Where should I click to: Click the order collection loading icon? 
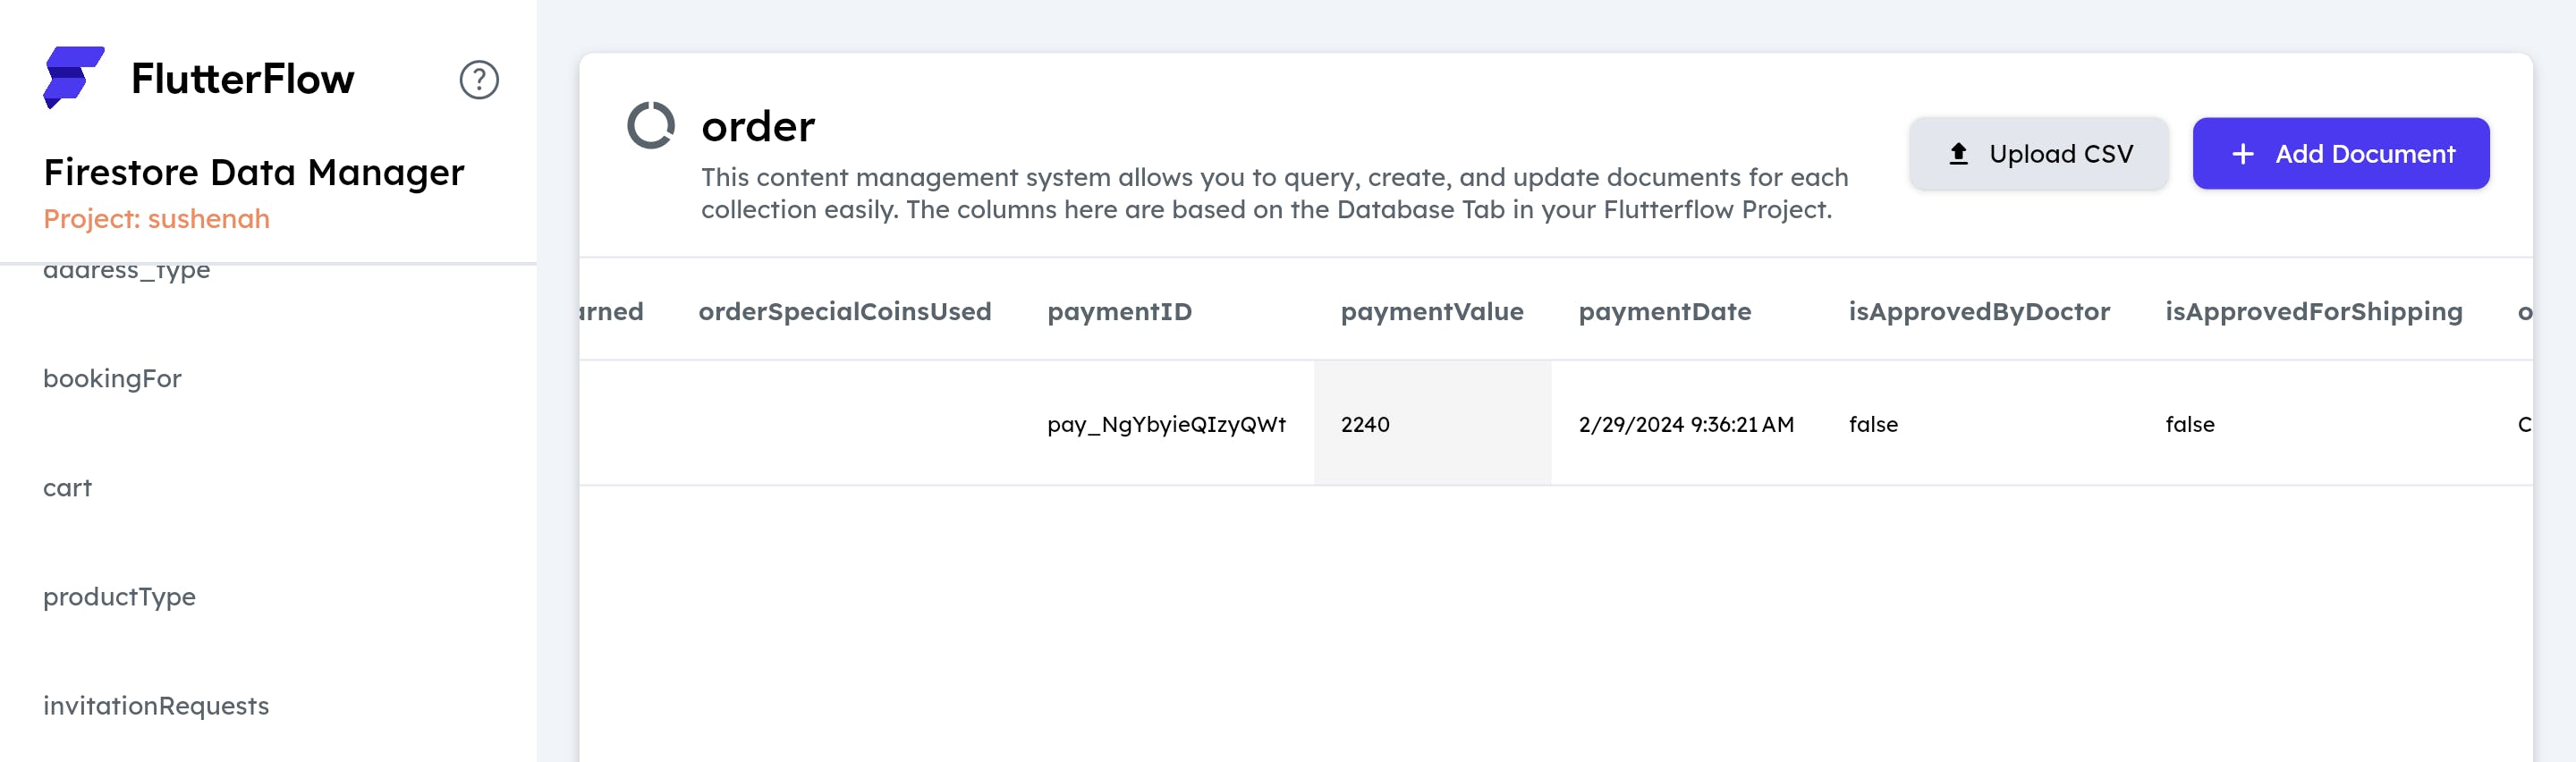(x=651, y=126)
